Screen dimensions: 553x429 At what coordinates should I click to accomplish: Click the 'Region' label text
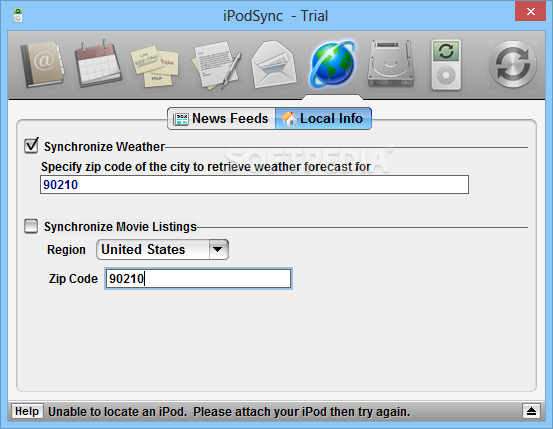pos(66,250)
